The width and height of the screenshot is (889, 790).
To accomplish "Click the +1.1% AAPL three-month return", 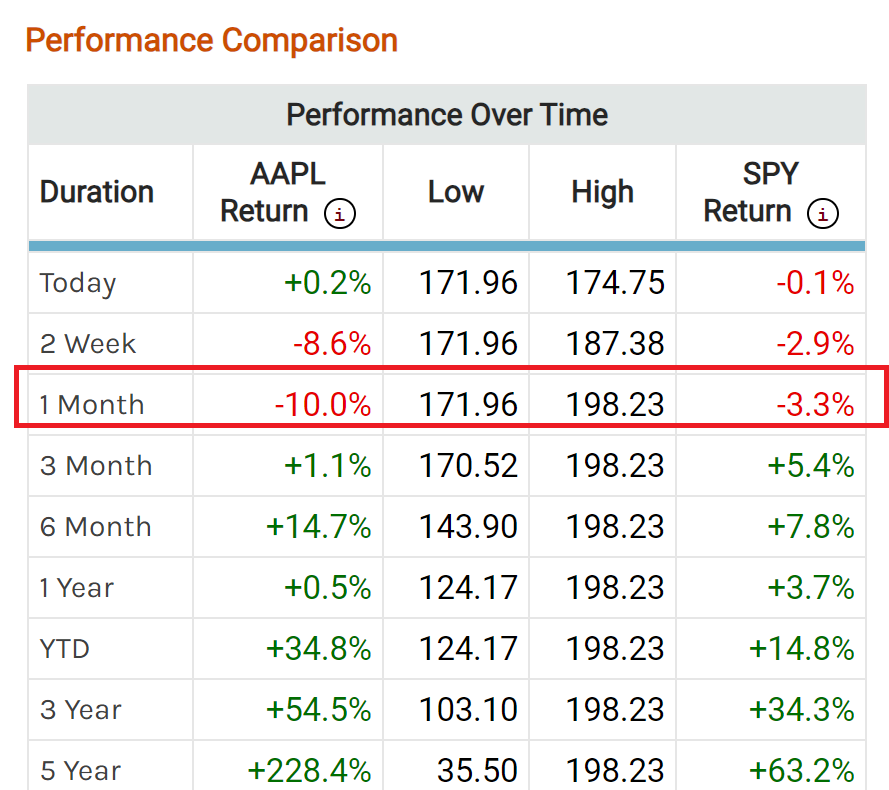I will 328,466.
